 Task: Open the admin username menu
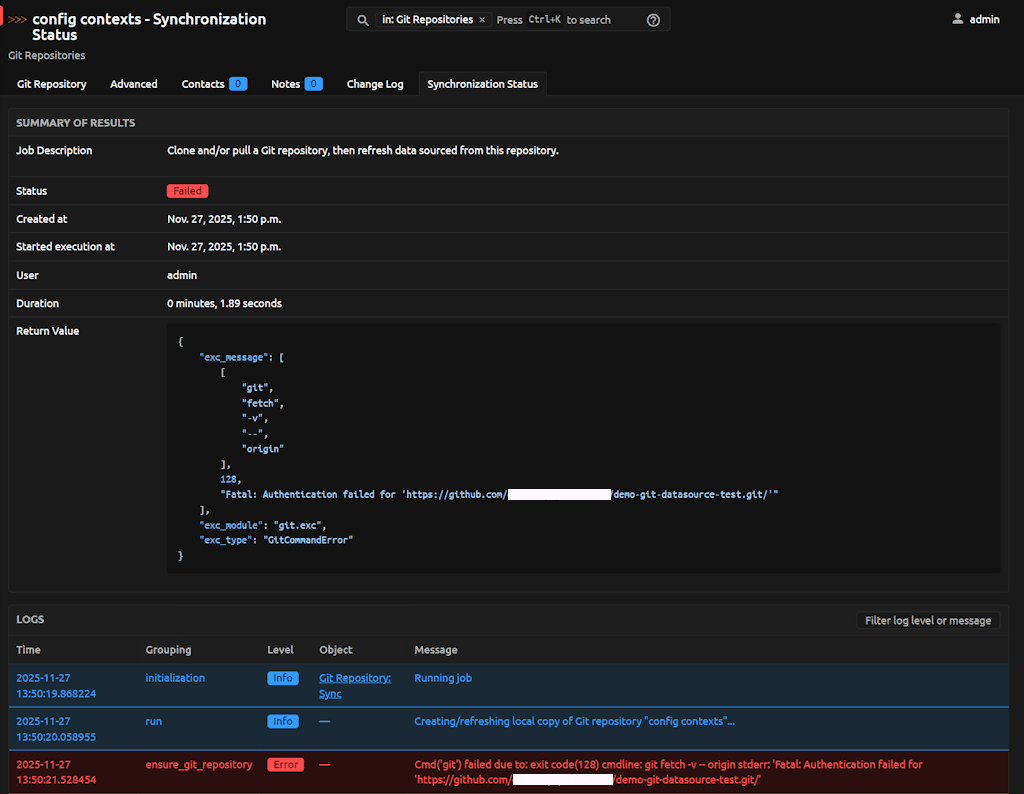pyautogui.click(x=984, y=19)
